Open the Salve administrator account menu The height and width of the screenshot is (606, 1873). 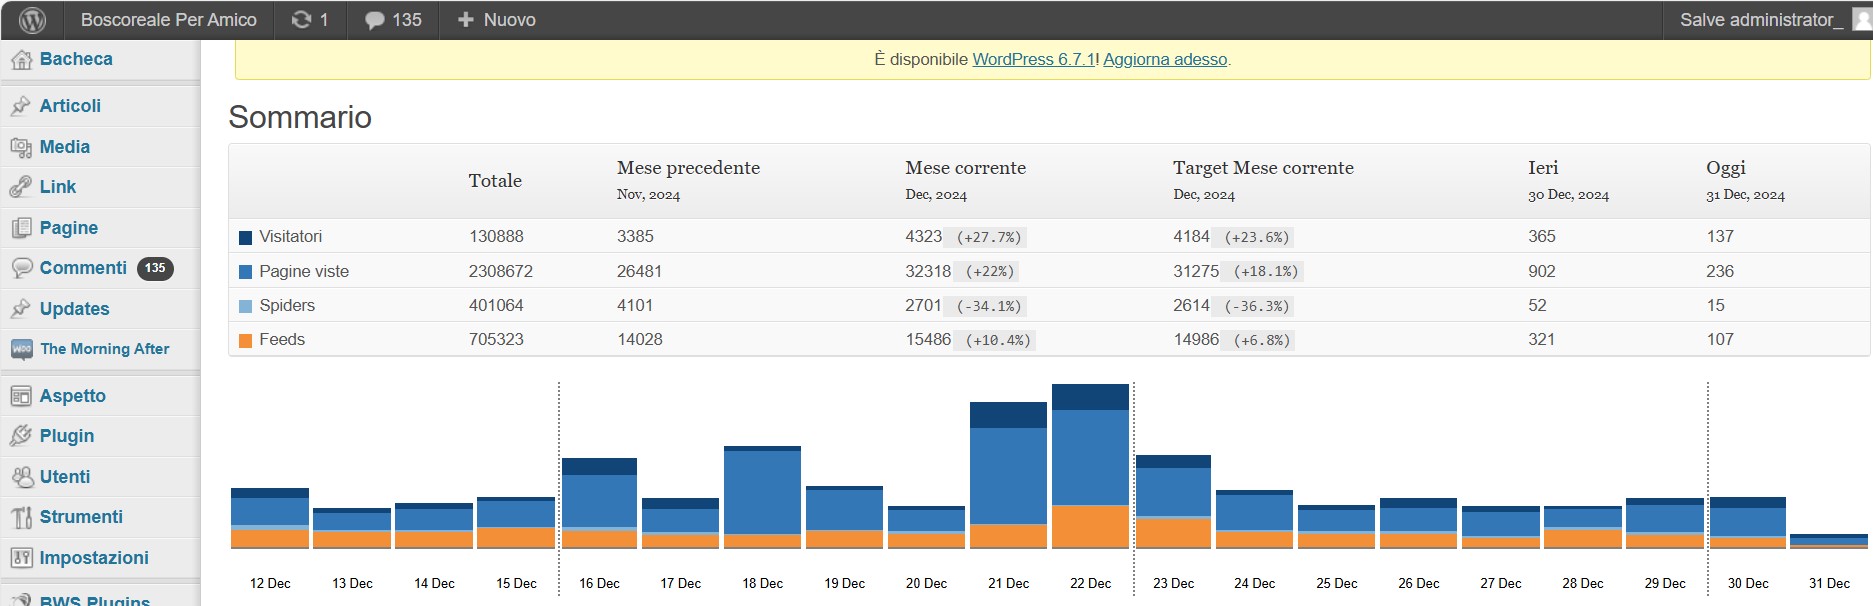pyautogui.click(x=1761, y=20)
